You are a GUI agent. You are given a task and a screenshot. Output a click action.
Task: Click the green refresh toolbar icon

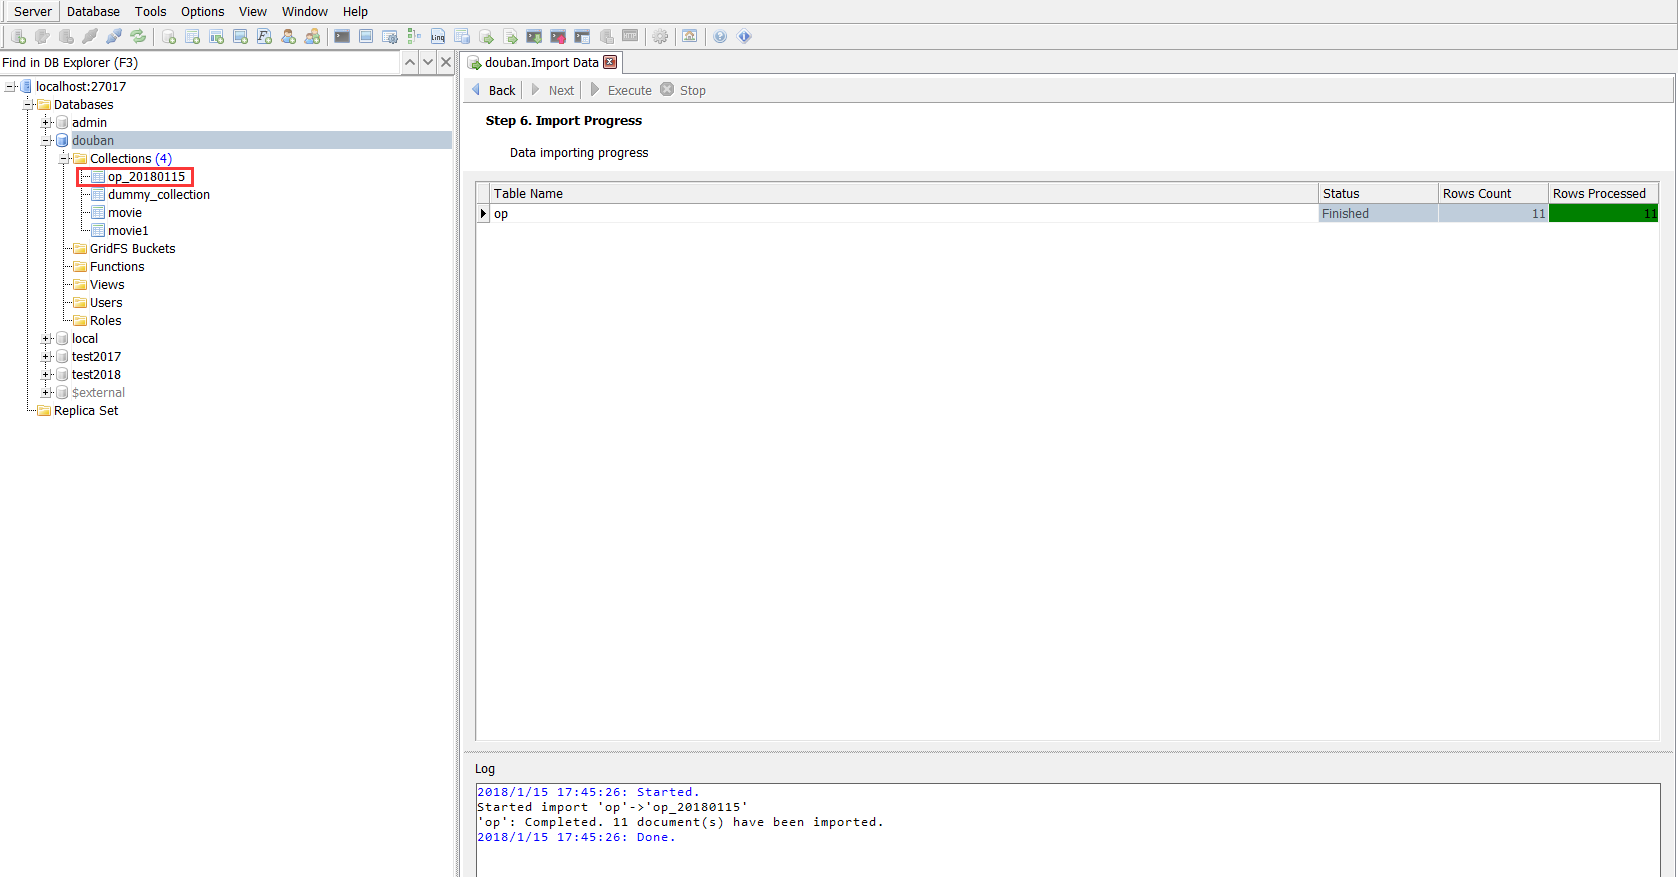click(138, 37)
